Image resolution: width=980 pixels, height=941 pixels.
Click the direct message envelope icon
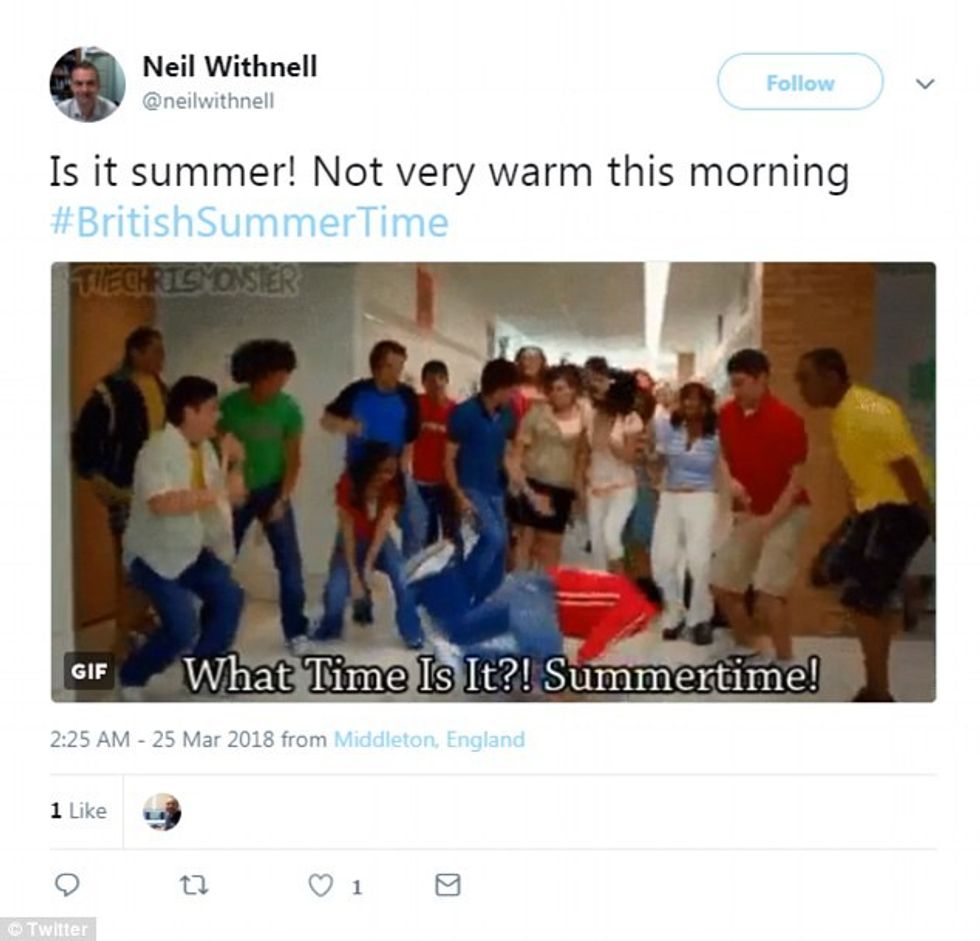click(448, 885)
